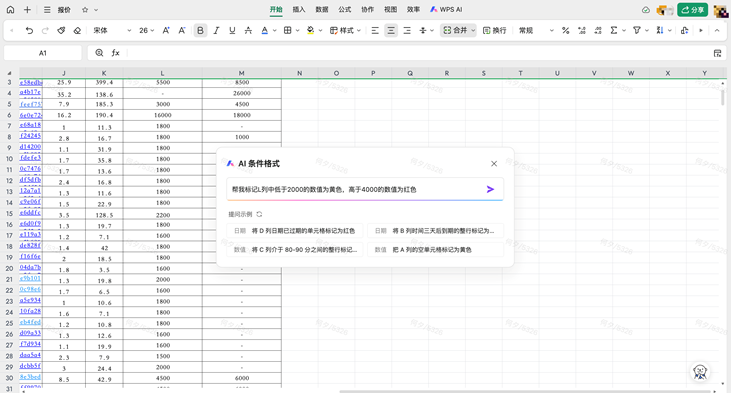Undo the last action
The width and height of the screenshot is (731, 393).
point(29,30)
